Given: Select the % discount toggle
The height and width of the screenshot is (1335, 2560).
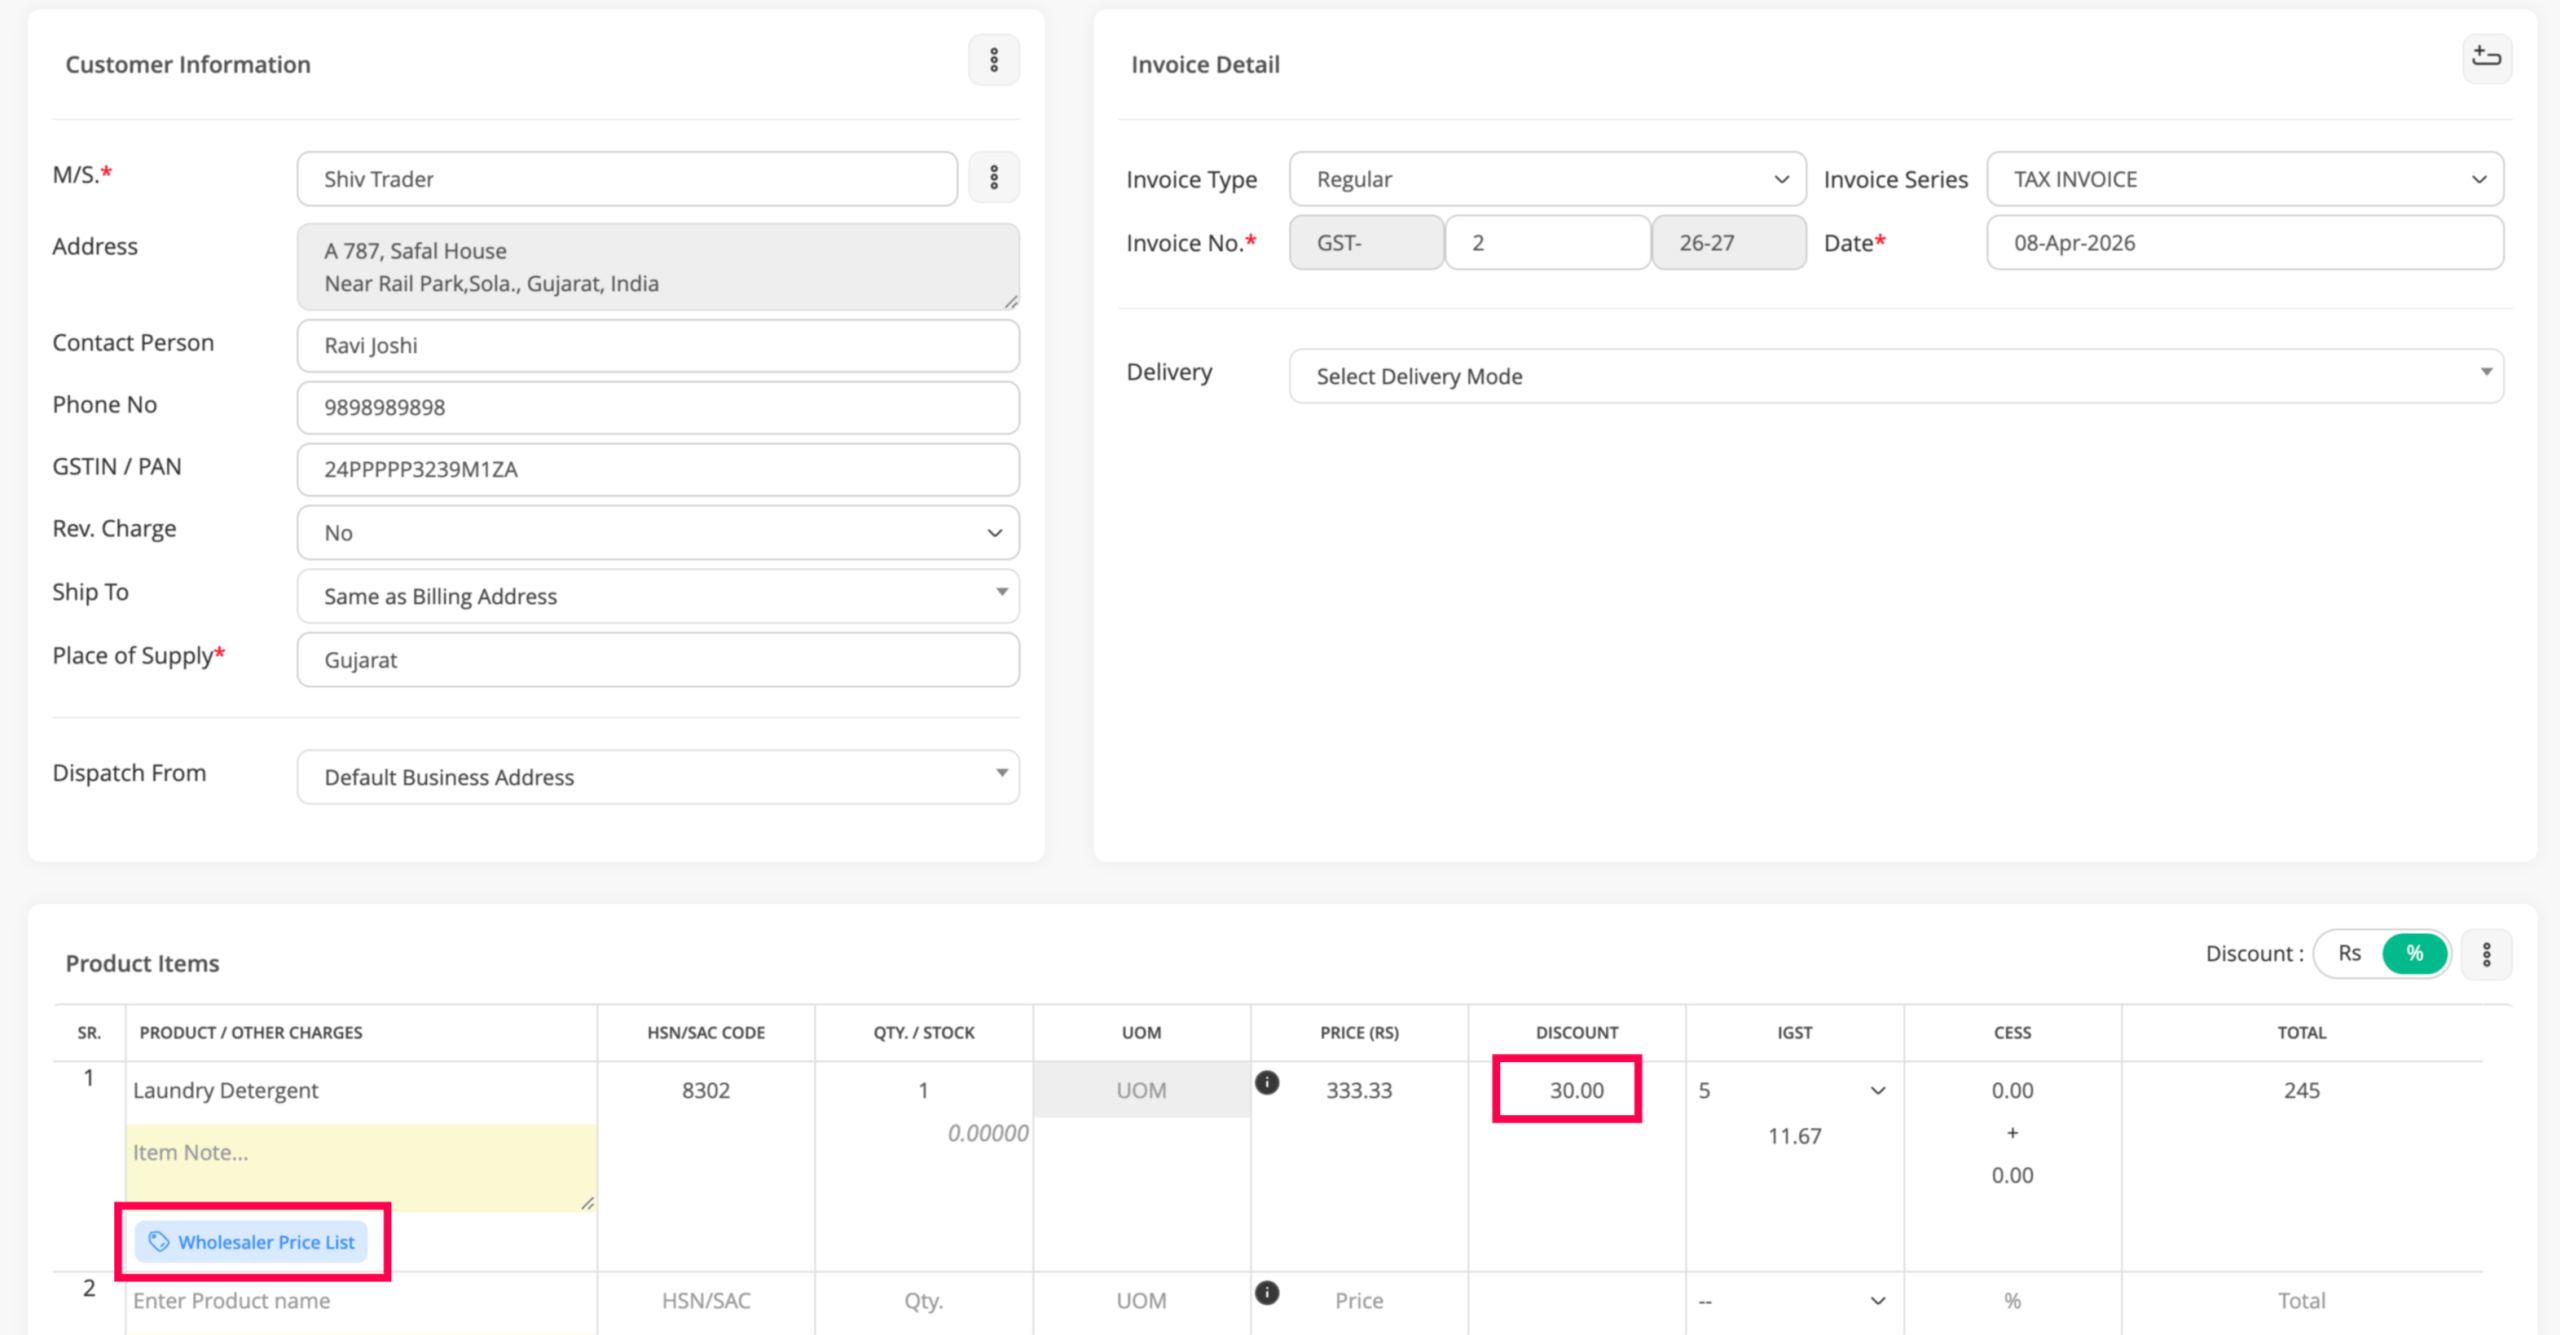Looking at the screenshot, I should (2414, 954).
